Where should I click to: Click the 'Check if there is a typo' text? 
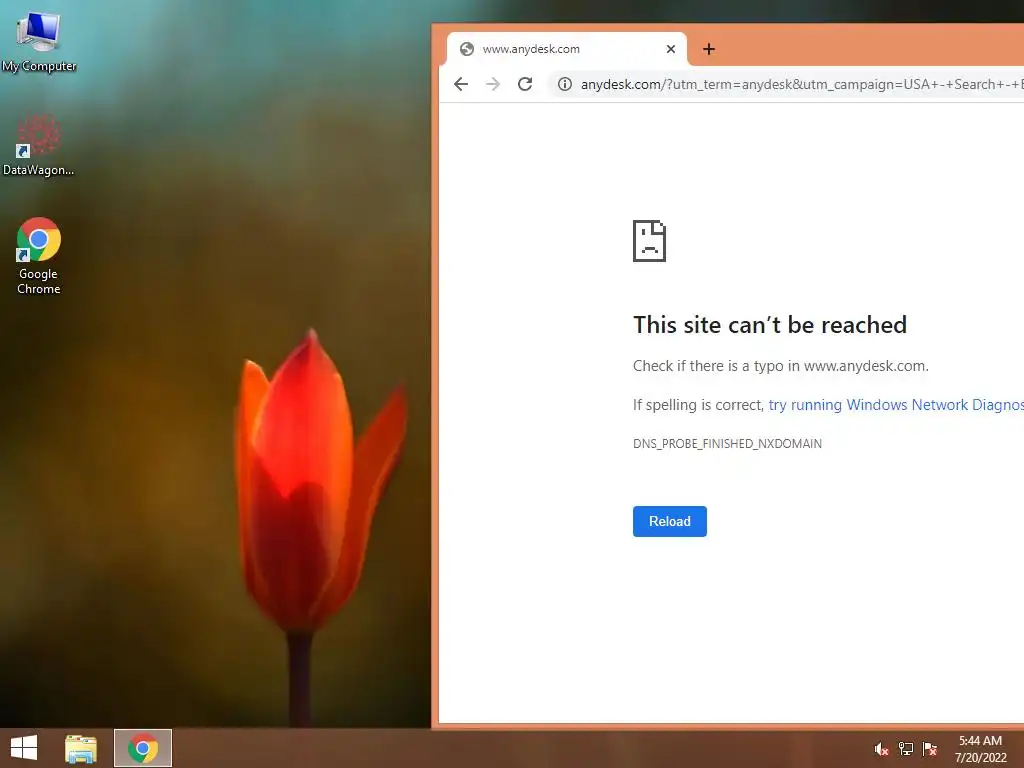pos(780,366)
